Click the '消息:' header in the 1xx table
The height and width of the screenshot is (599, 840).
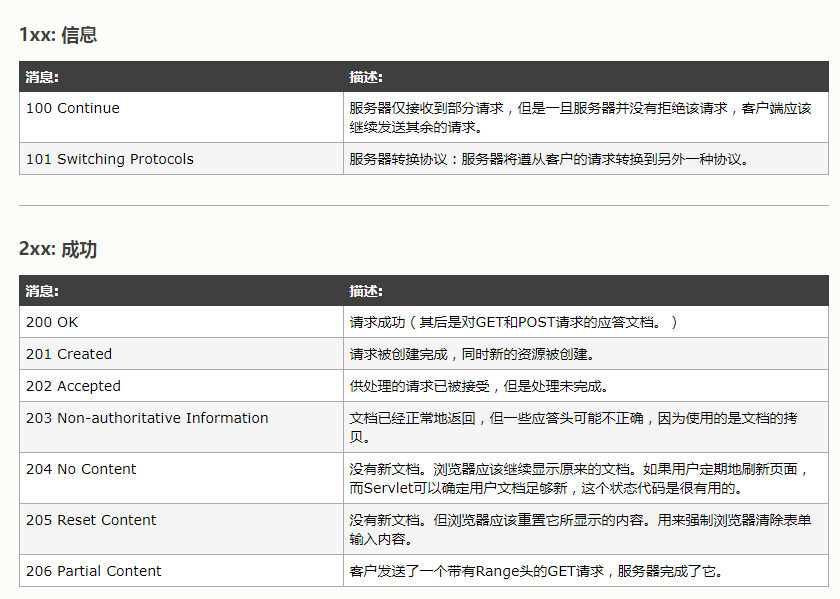pyautogui.click(x=181, y=77)
